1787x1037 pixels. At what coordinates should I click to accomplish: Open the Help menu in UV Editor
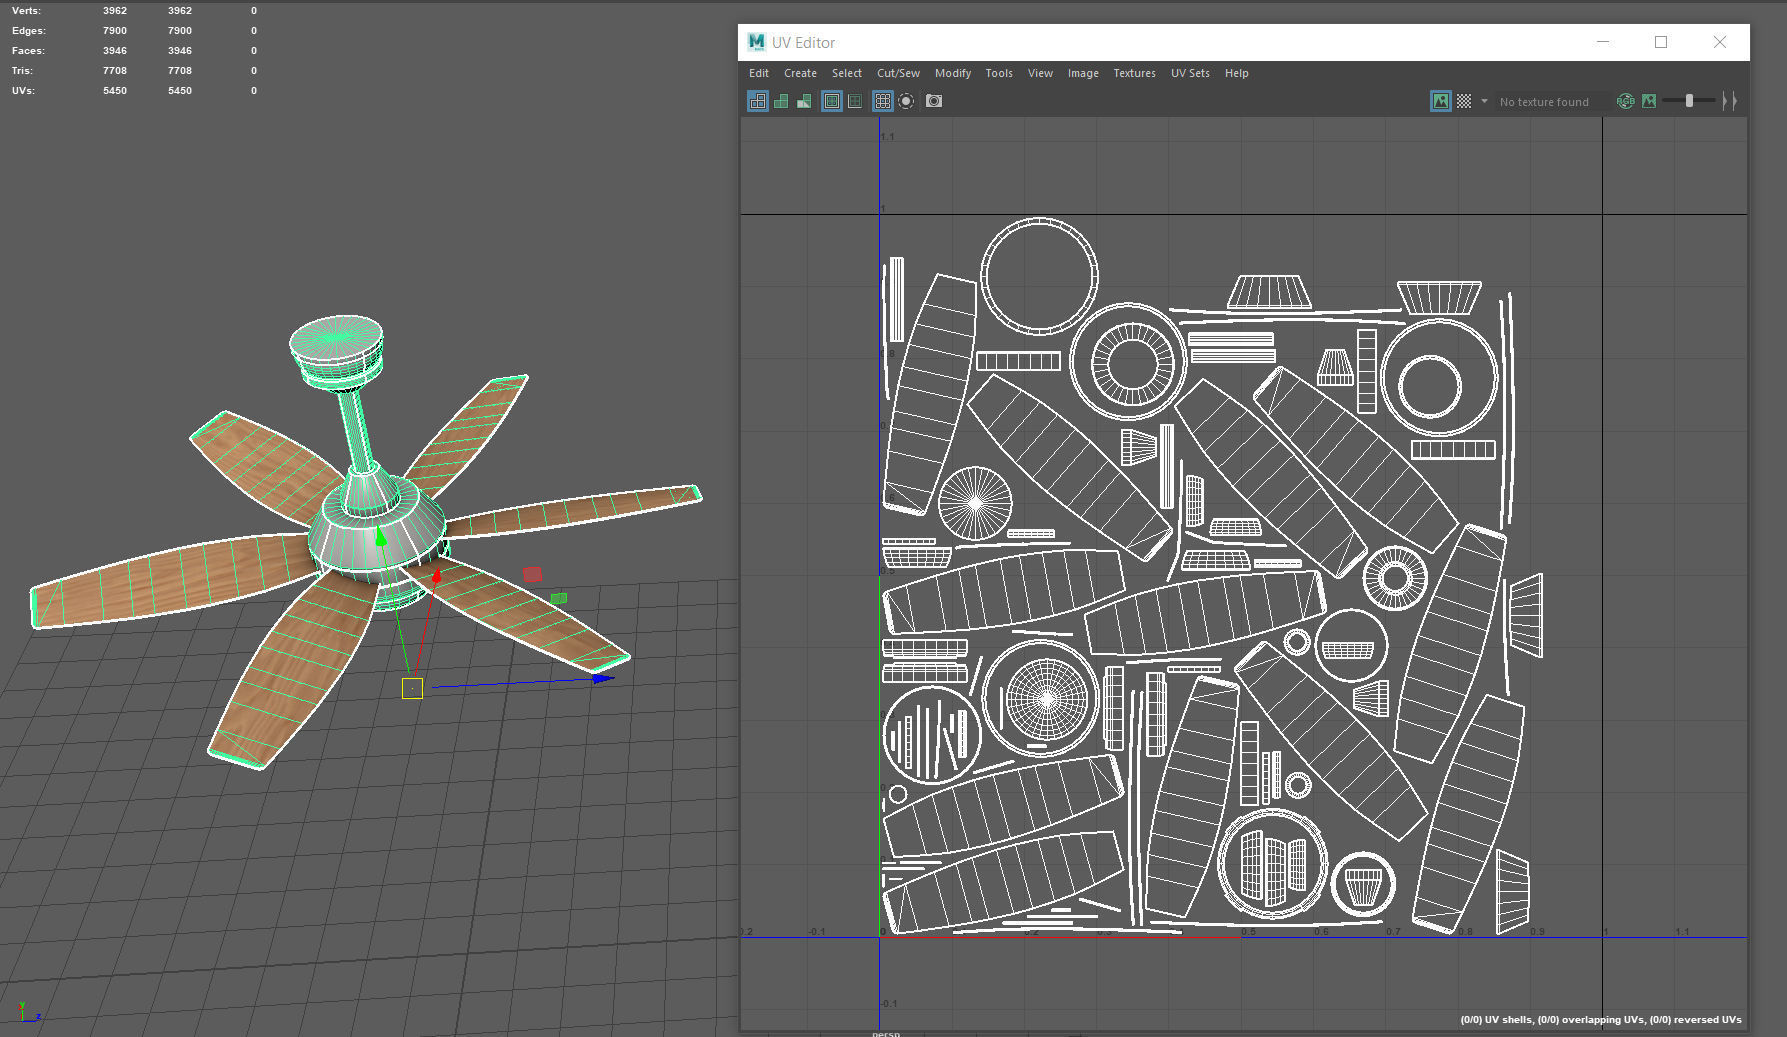pos(1237,73)
